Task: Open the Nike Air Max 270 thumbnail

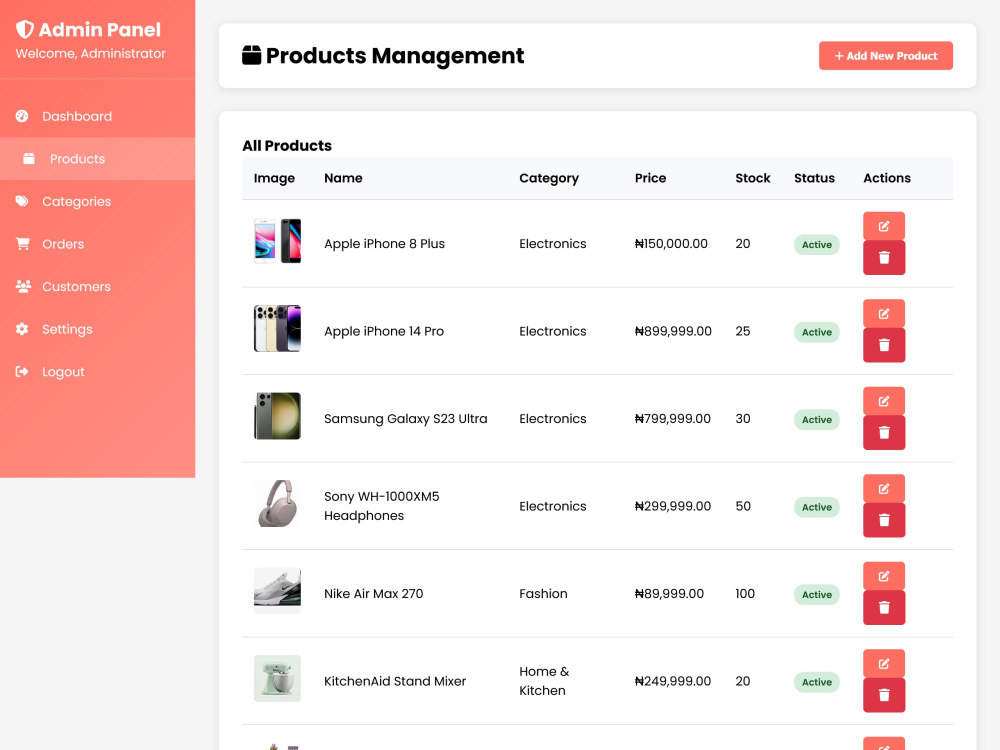Action: point(277,591)
